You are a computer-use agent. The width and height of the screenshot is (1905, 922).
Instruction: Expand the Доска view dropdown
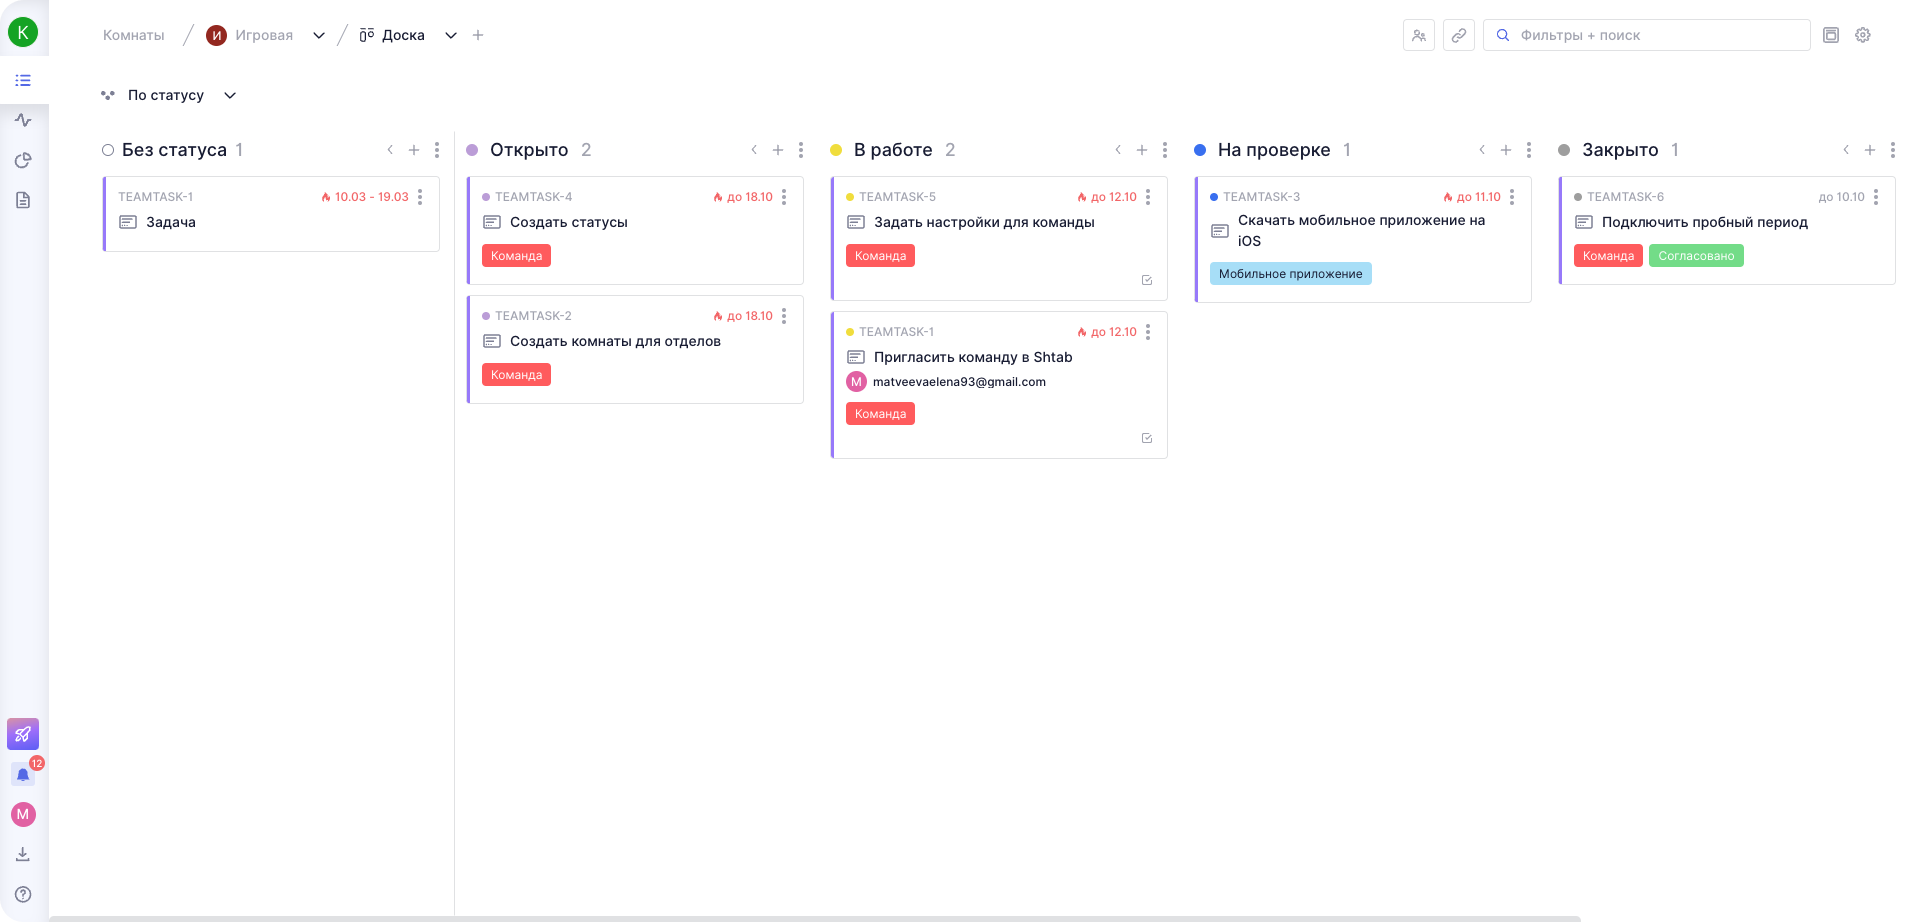[x=450, y=35]
